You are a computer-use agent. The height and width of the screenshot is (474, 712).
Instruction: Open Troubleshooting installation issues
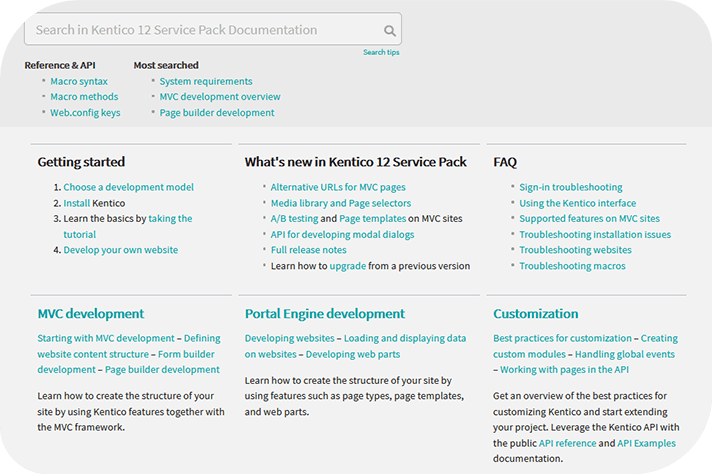(595, 234)
